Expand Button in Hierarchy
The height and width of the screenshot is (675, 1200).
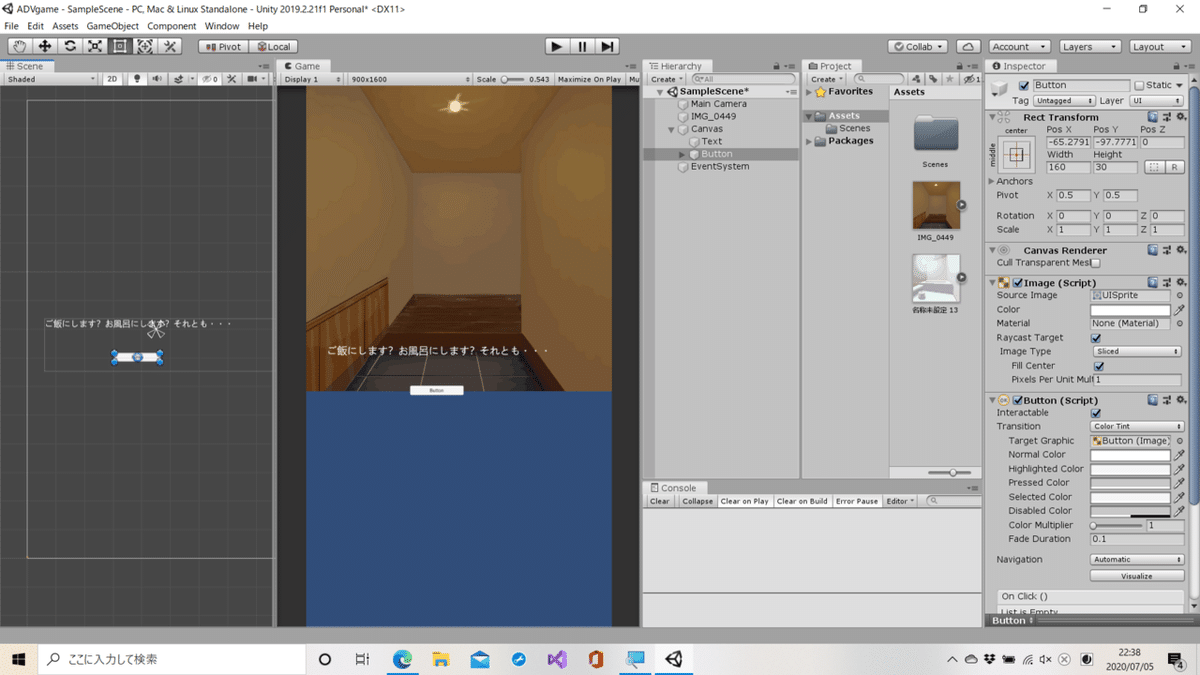coord(683,155)
